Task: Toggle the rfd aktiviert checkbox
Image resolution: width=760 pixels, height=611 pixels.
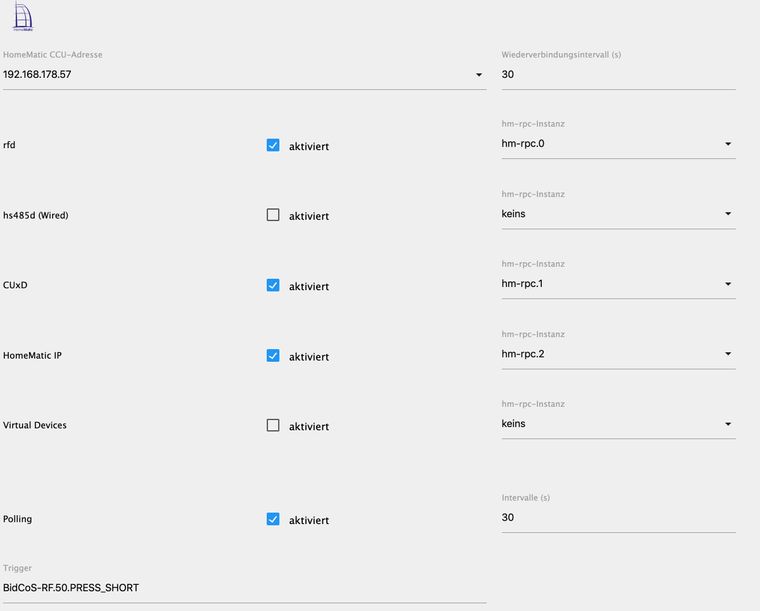Action: pos(273,145)
